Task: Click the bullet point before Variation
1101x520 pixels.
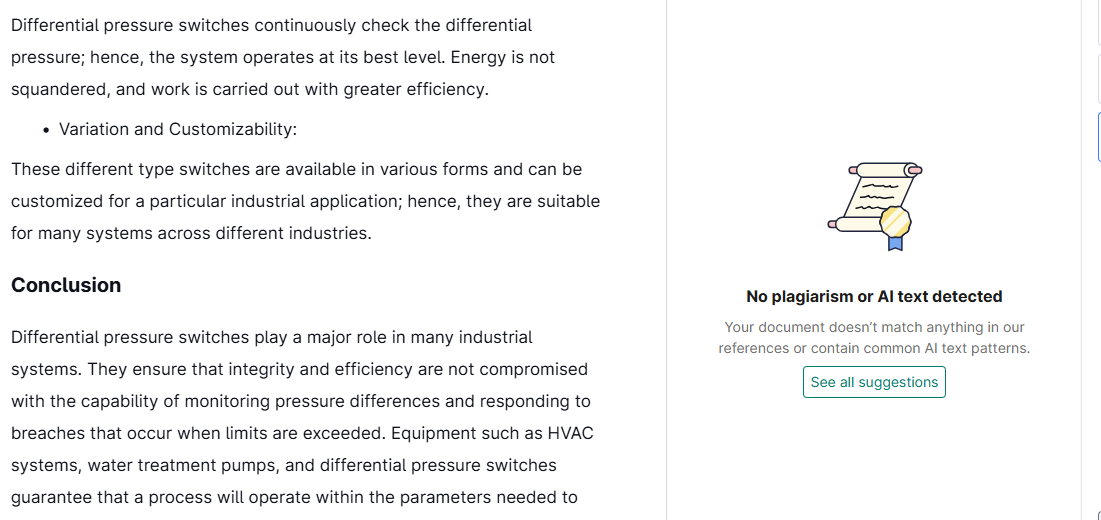Action: [46, 131]
